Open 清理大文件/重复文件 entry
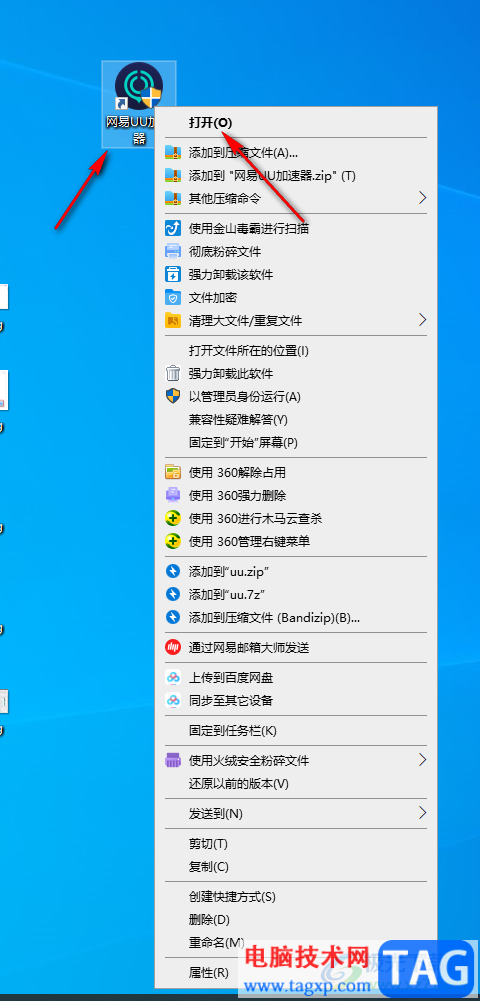 tap(296, 320)
